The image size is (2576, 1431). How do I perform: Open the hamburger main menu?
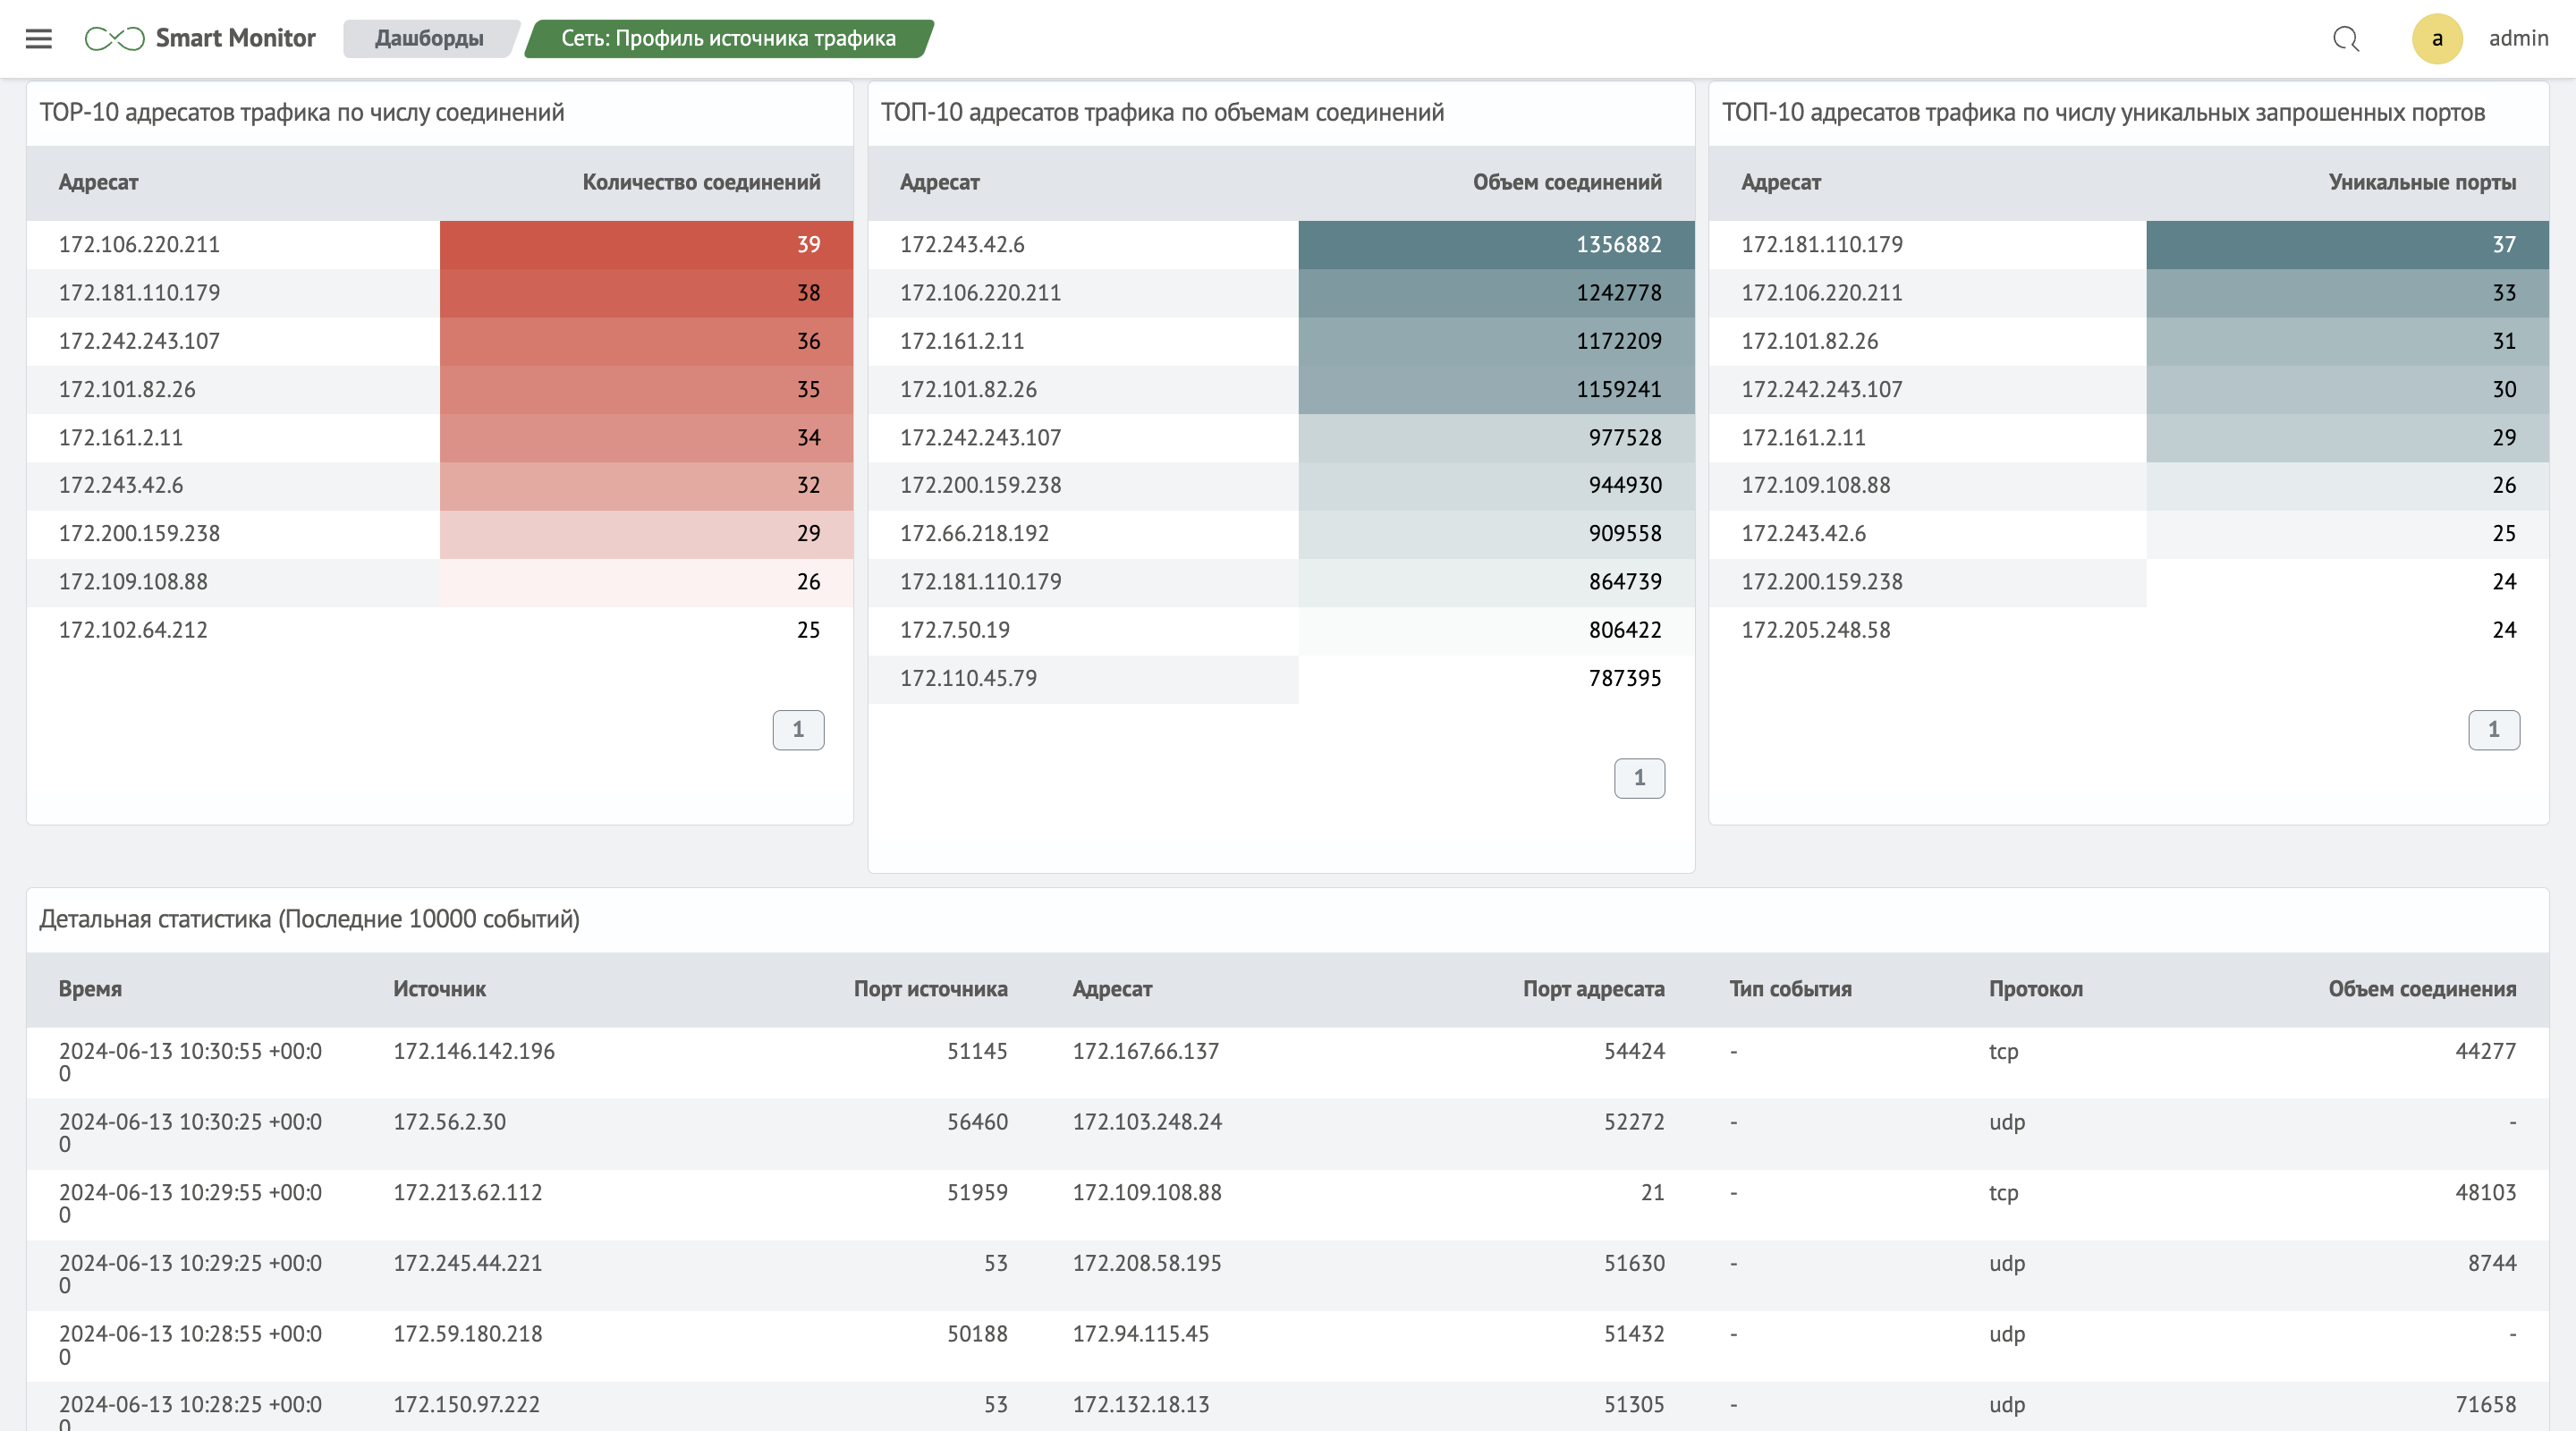(x=39, y=39)
